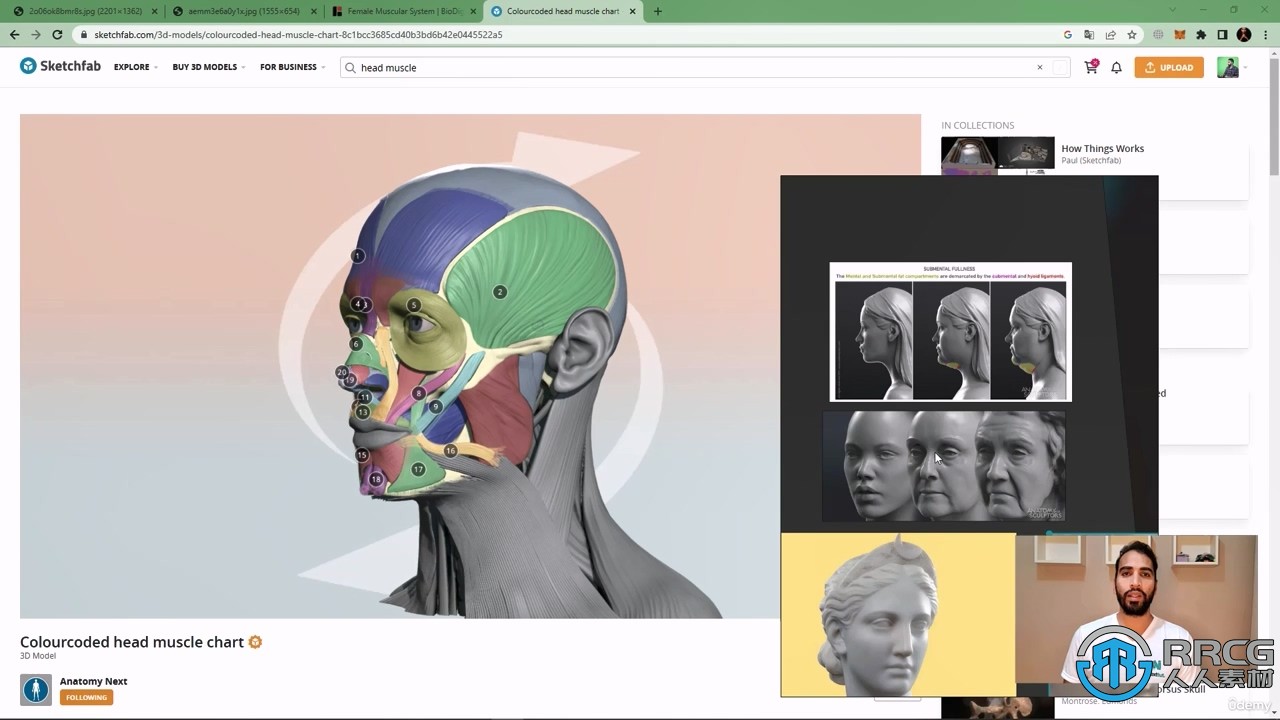1280x720 pixels.
Task: Reload the Sketchfab page
Action: coord(57,34)
